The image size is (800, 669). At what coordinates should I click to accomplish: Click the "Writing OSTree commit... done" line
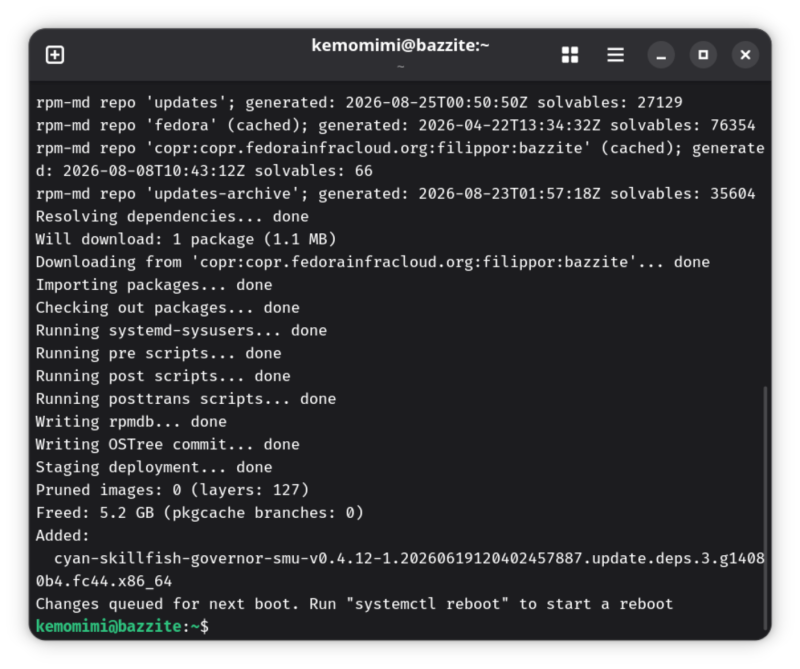[x=168, y=444]
